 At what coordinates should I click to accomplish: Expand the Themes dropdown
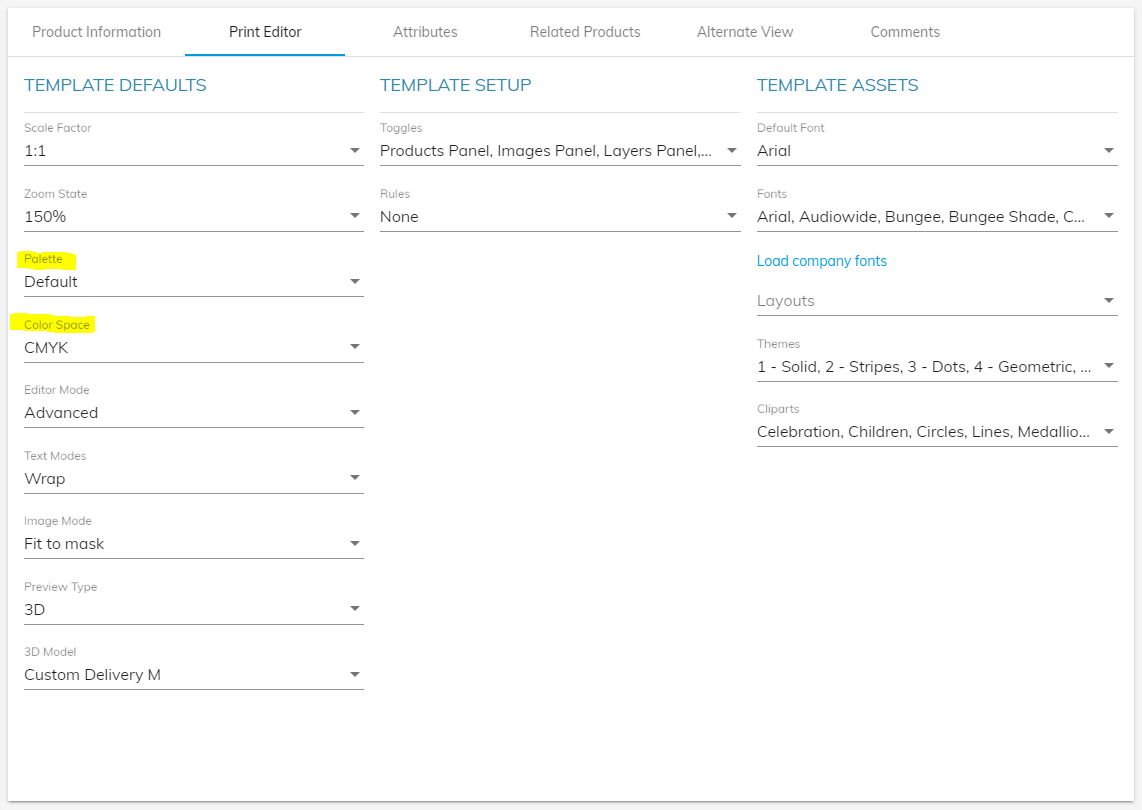click(x=937, y=366)
